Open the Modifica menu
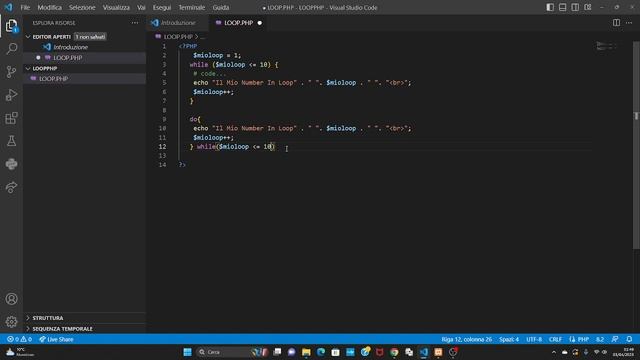The image size is (640, 360). click(x=49, y=7)
